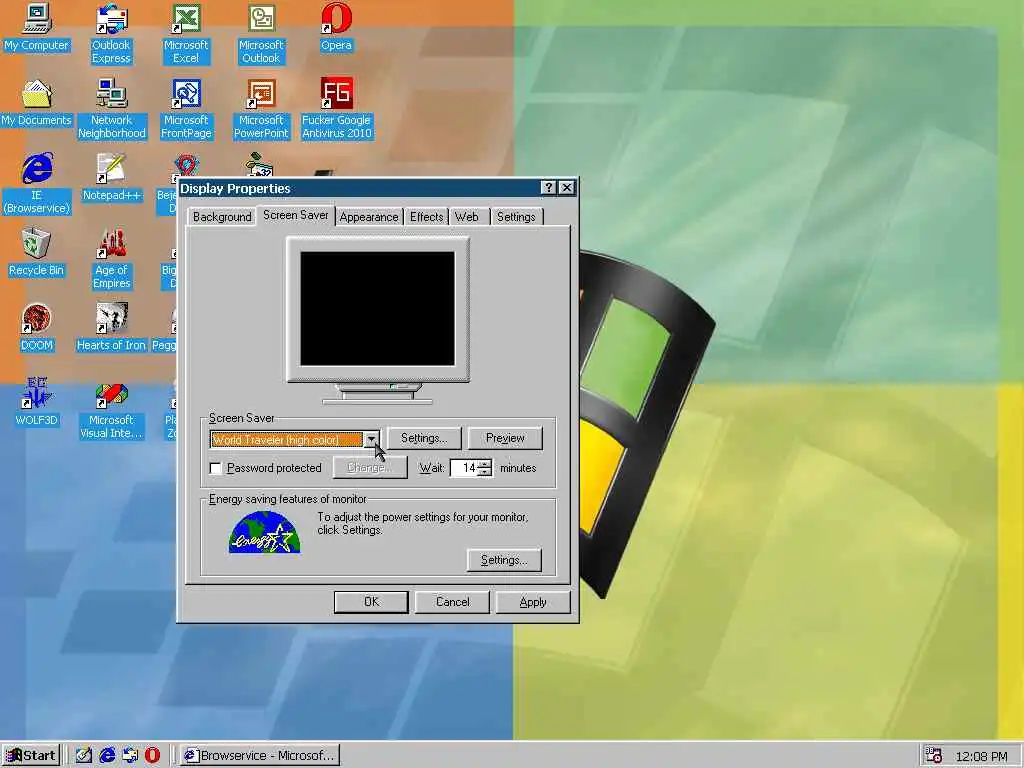Image resolution: width=1024 pixels, height=768 pixels.
Task: Click the Apply button
Action: pos(533,602)
